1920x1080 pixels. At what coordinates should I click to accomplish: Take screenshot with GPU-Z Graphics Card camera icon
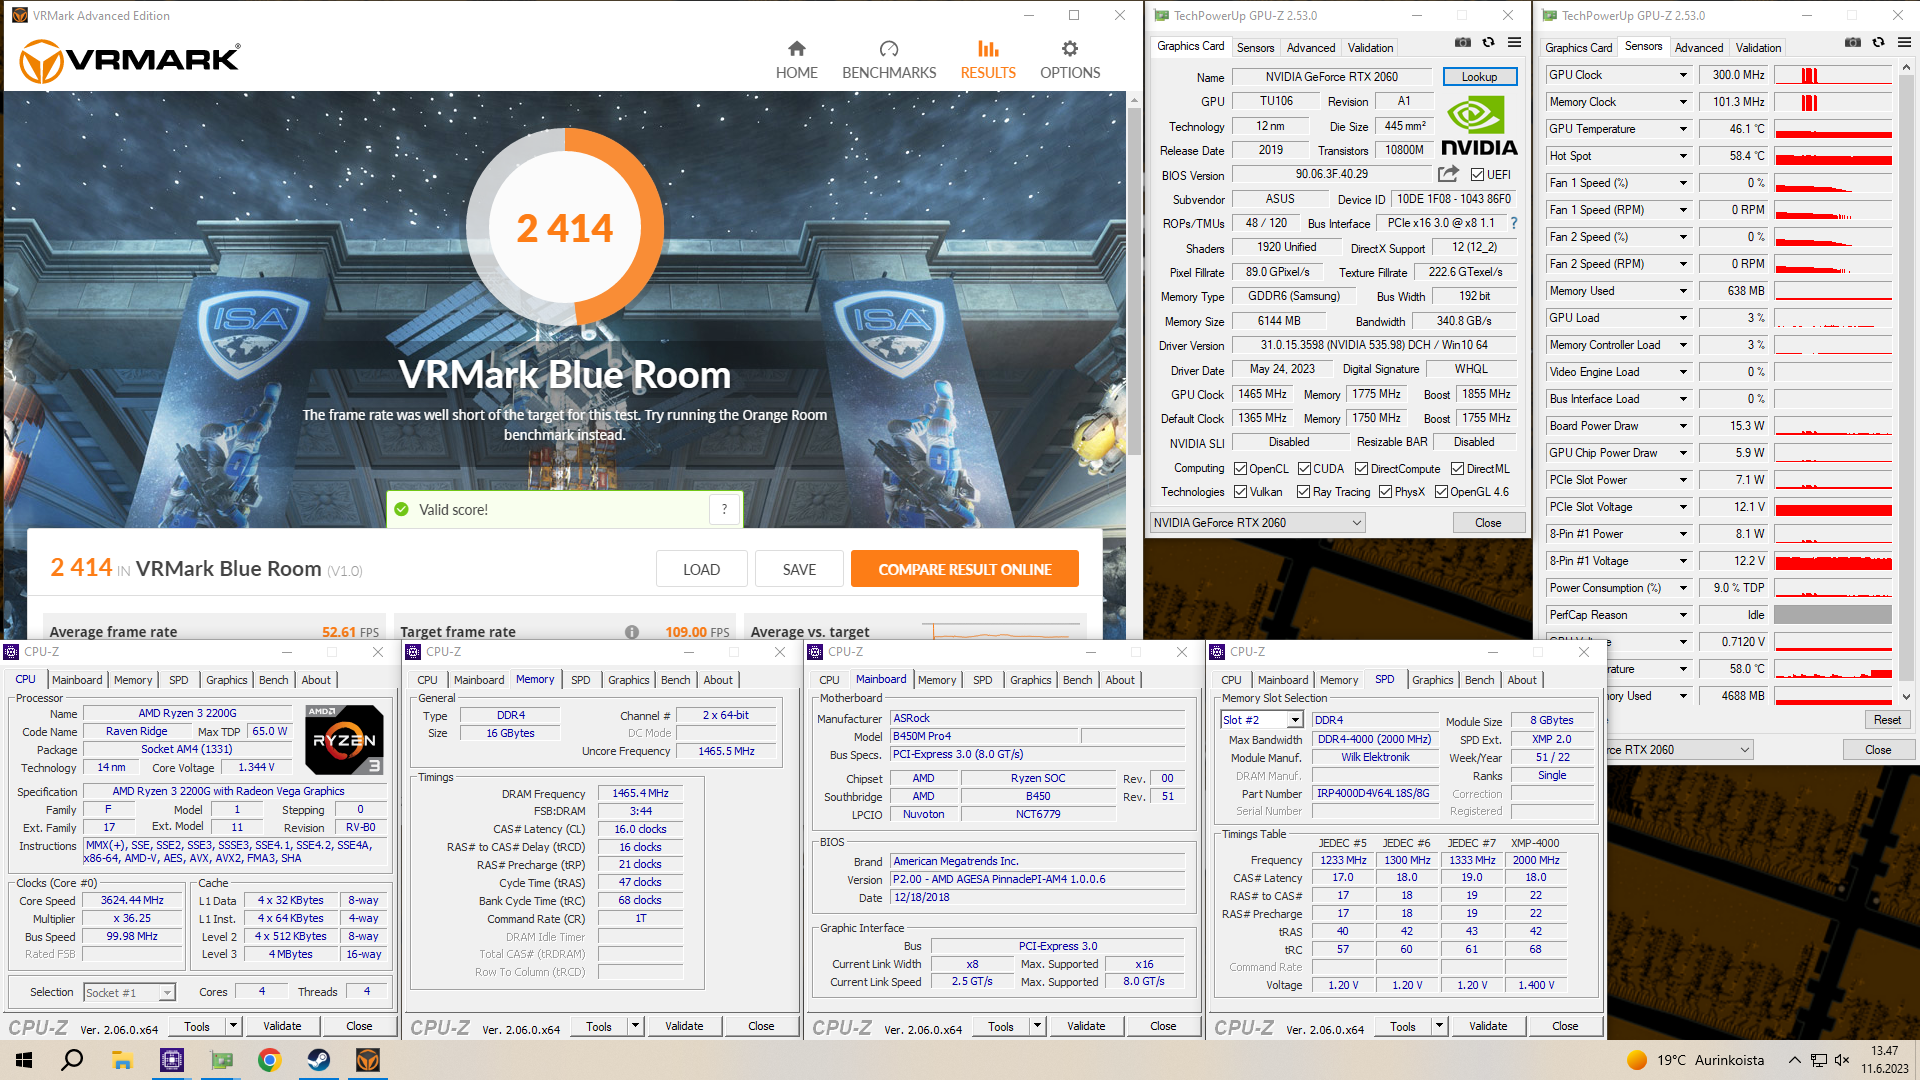click(1463, 43)
